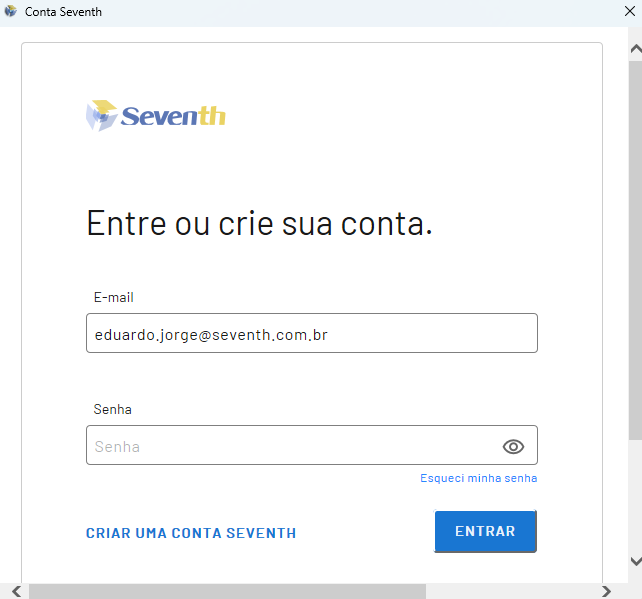
Task: Click the 'Entre ou crie sua conta.' heading
Action: (x=259, y=222)
